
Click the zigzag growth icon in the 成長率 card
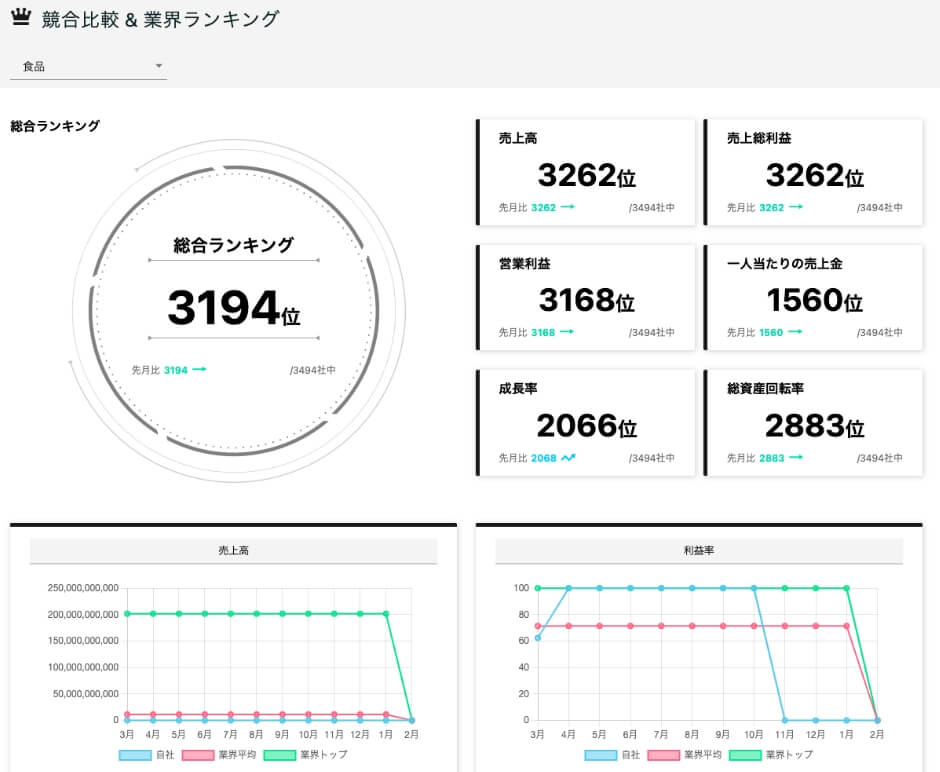point(572,458)
